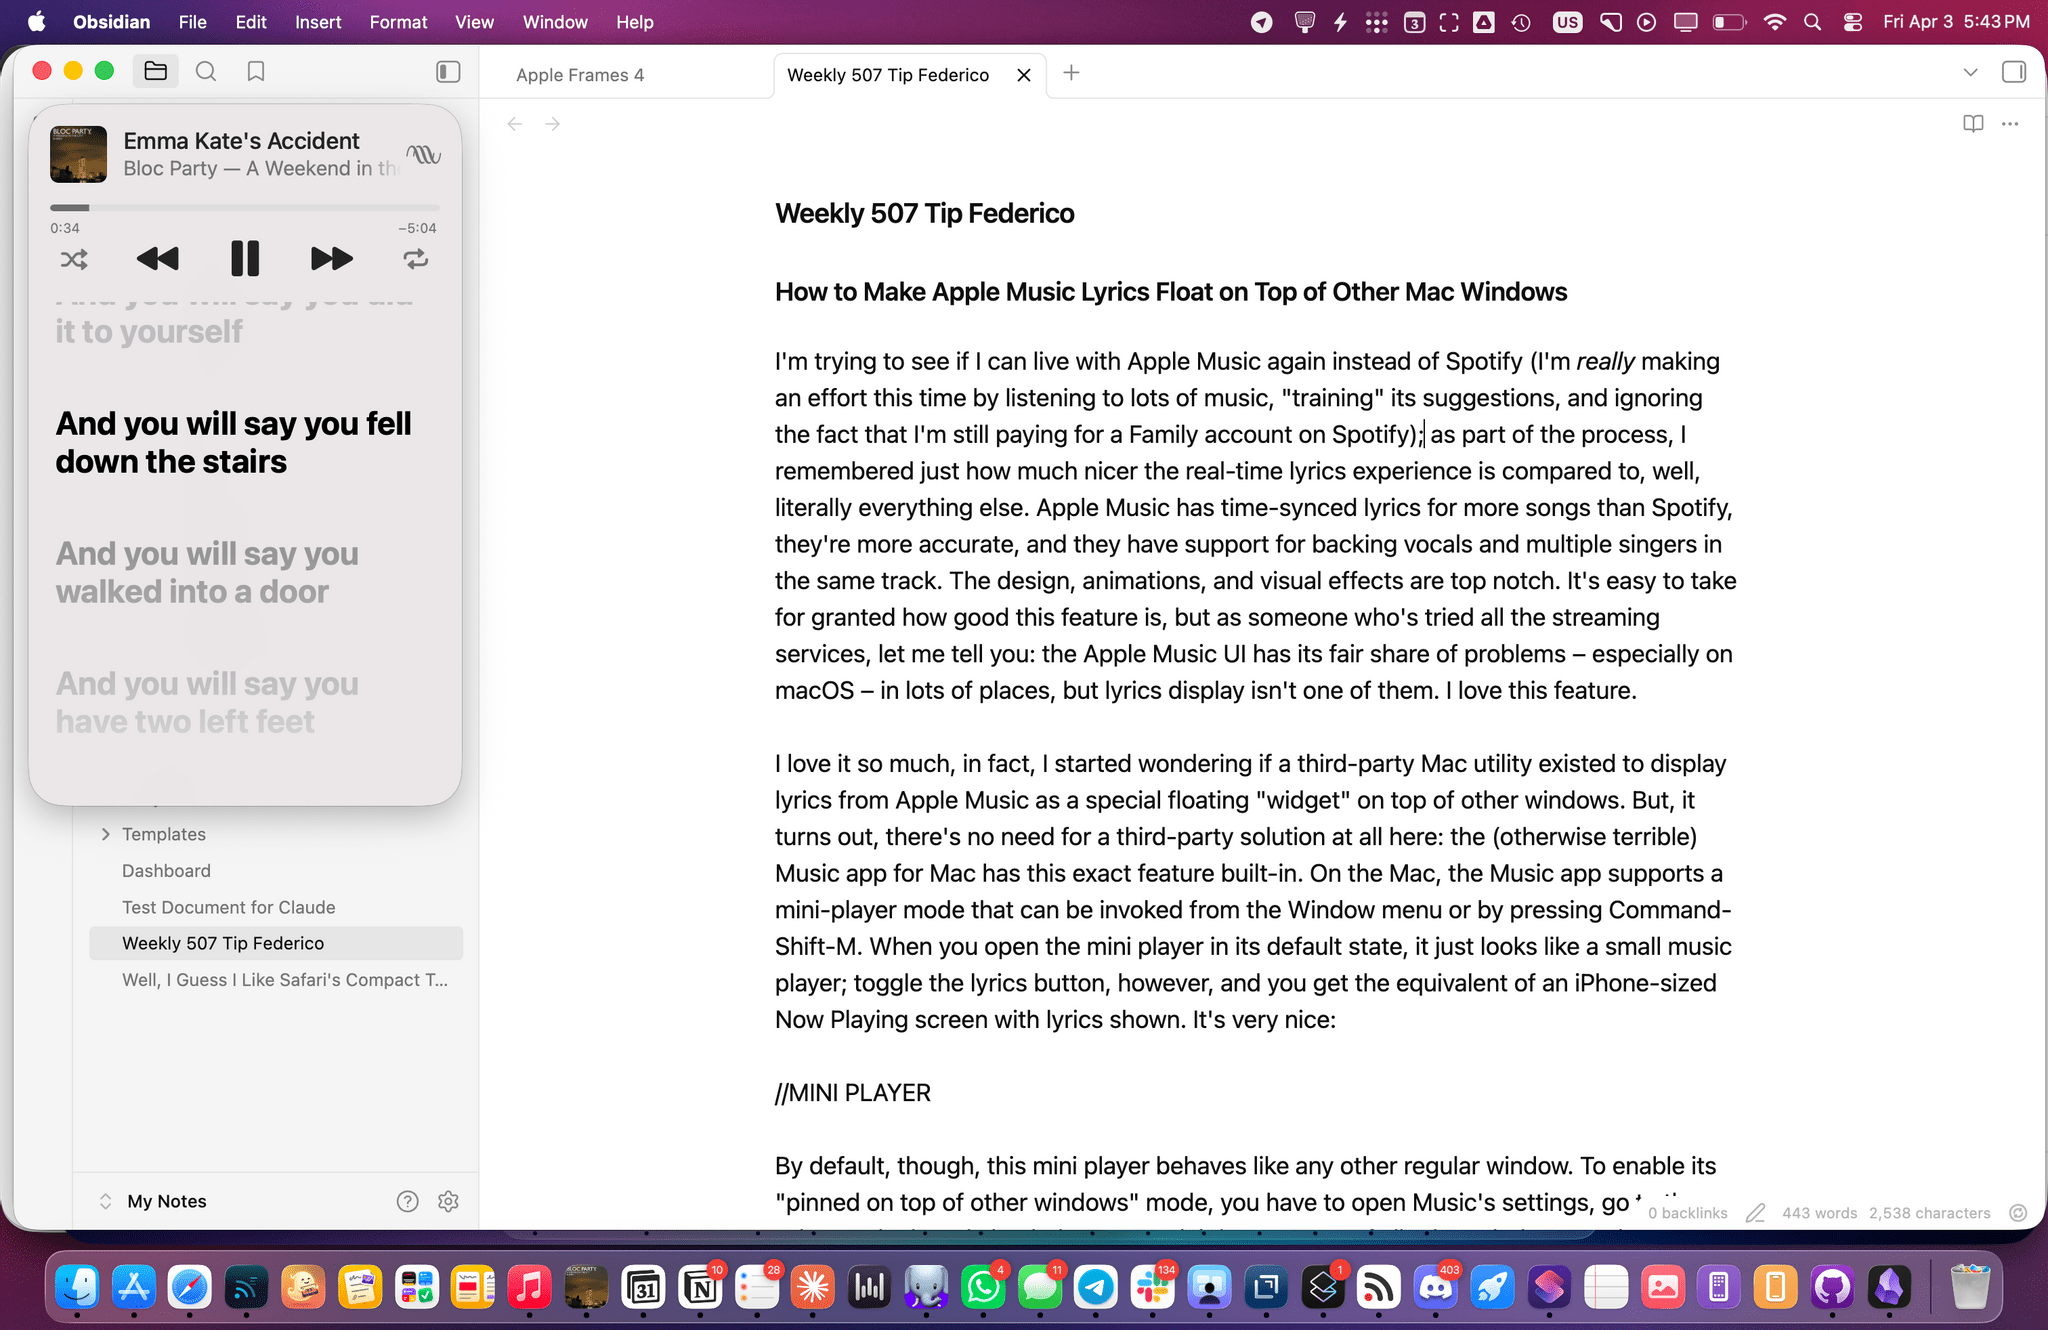This screenshot has width=2048, height=1330.
Task: Open Discord from the Dock
Action: pyautogui.click(x=1436, y=1287)
